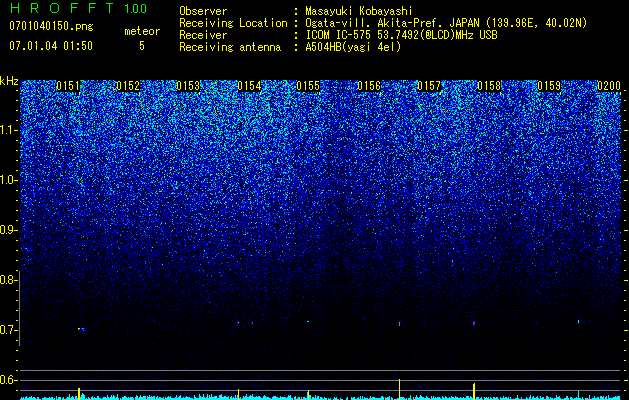
Task: Click the 0155 time marker
Action: click(308, 86)
